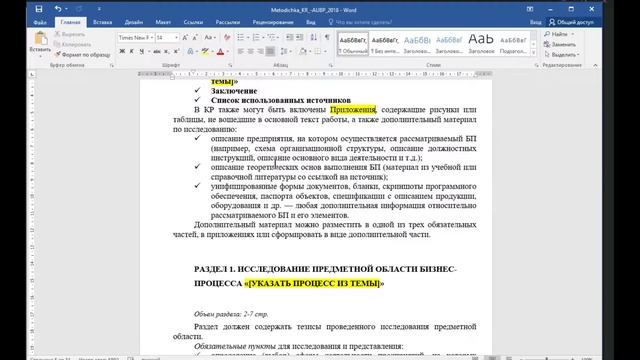The height and width of the screenshot is (360, 640).
Task: Collapse the ribbon with the chevron arrow
Action: 595,65
